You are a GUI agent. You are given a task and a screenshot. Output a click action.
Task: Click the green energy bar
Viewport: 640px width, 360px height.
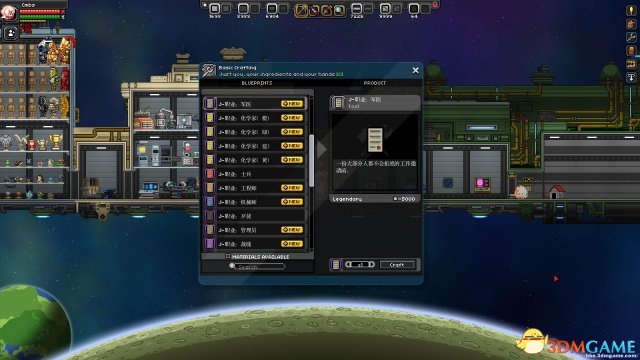point(40,17)
